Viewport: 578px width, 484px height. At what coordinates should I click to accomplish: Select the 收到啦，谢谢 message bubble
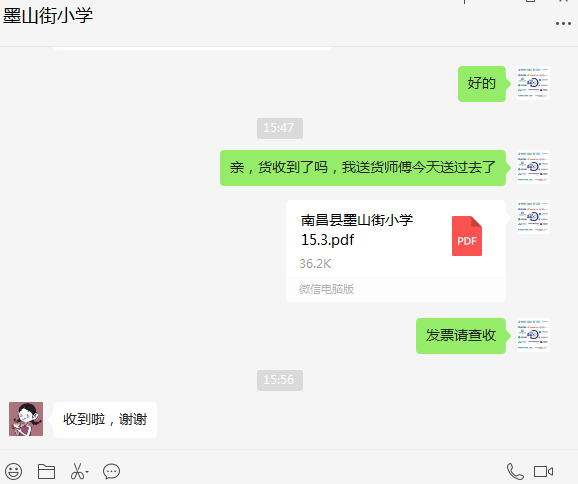(x=105, y=420)
